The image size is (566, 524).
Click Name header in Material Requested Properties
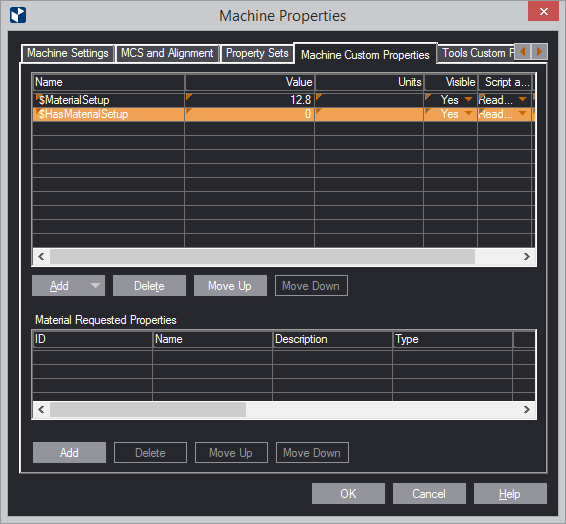212,339
